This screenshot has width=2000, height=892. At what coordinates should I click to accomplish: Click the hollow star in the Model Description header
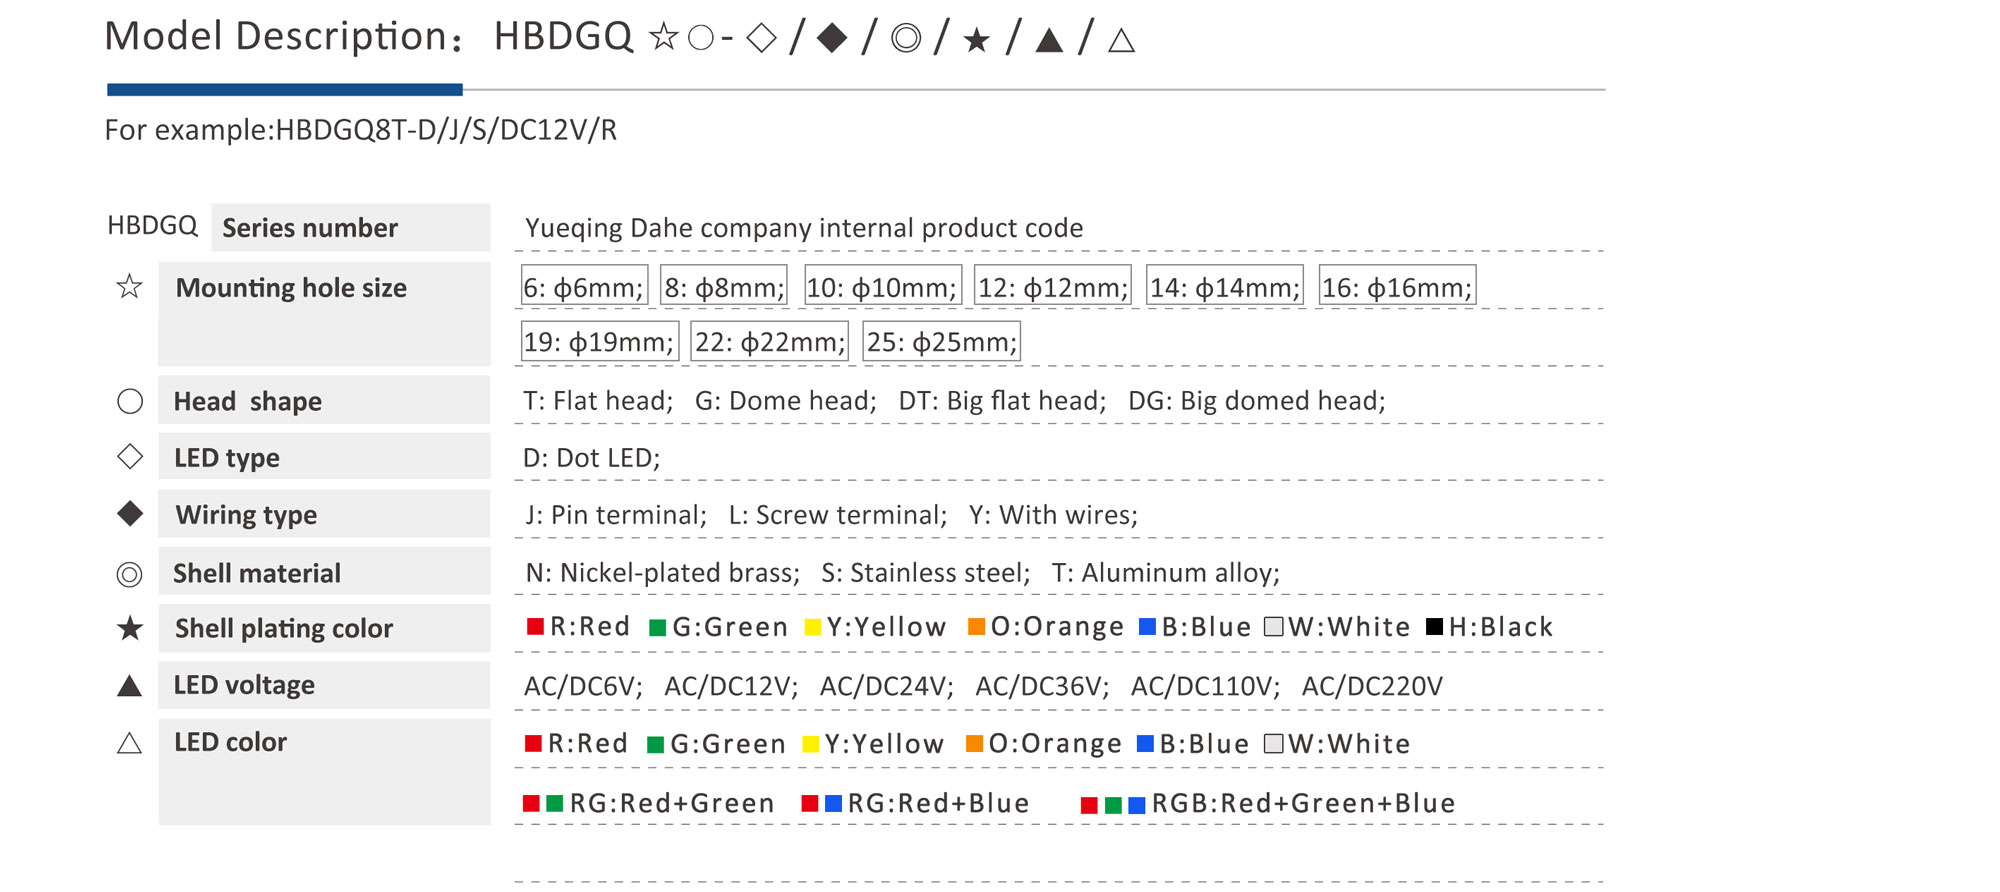(663, 38)
